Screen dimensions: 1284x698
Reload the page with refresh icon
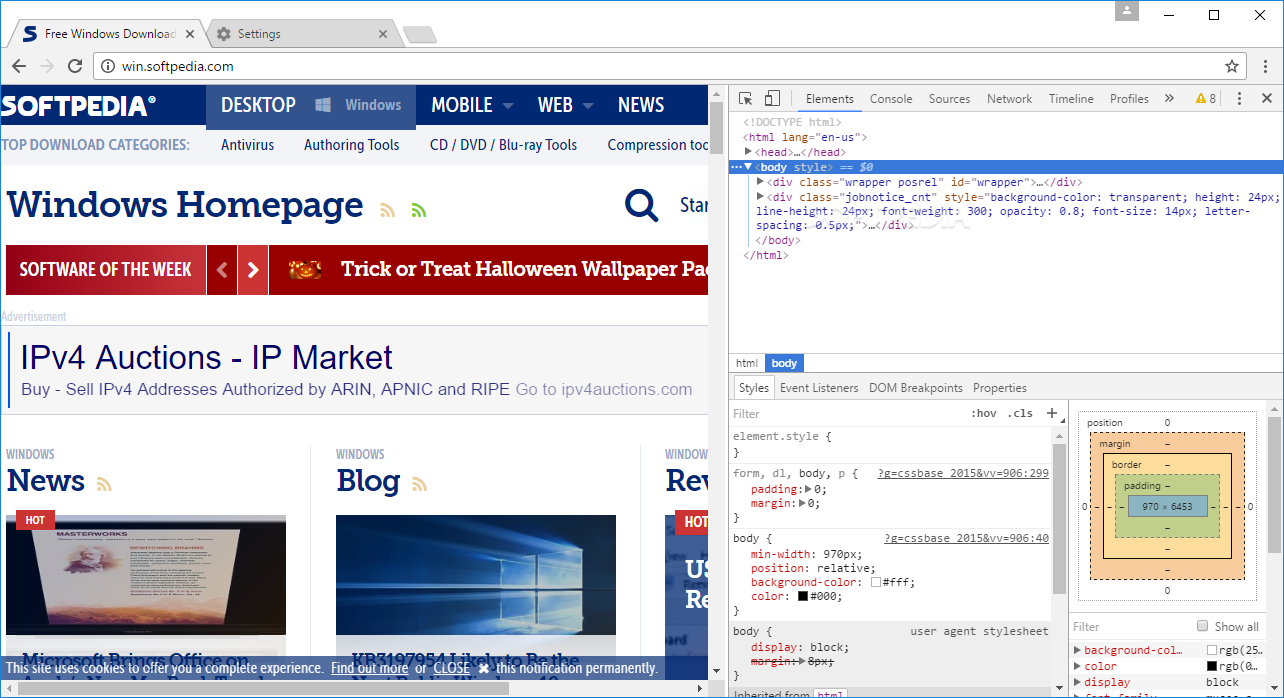click(75, 66)
